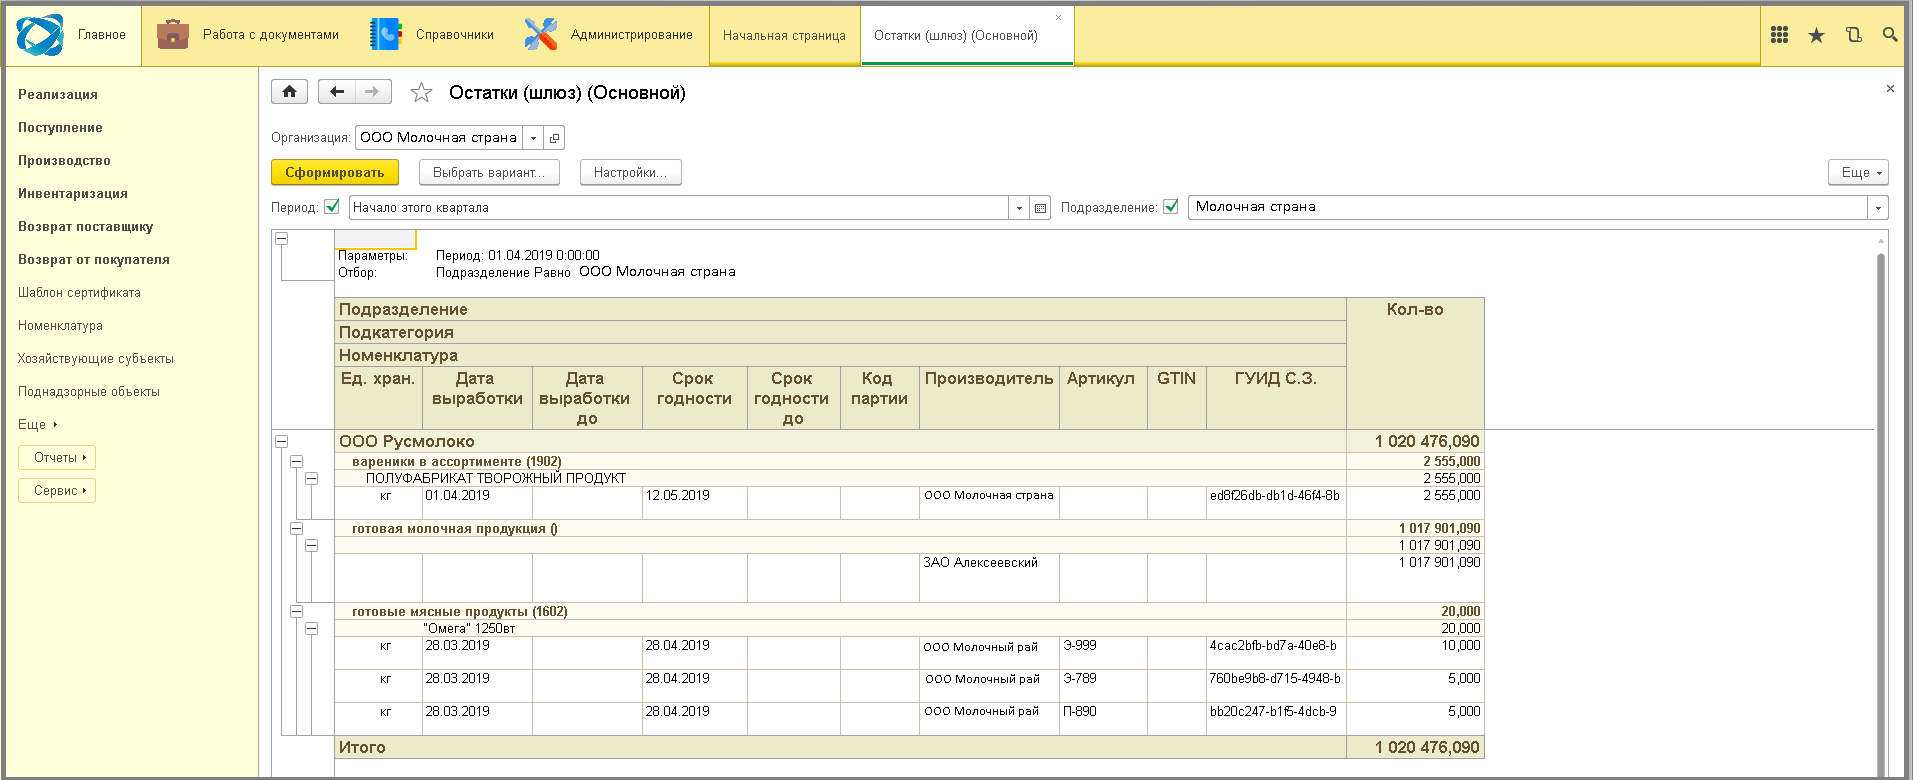
Task: Open the Главное section
Action: (73, 35)
